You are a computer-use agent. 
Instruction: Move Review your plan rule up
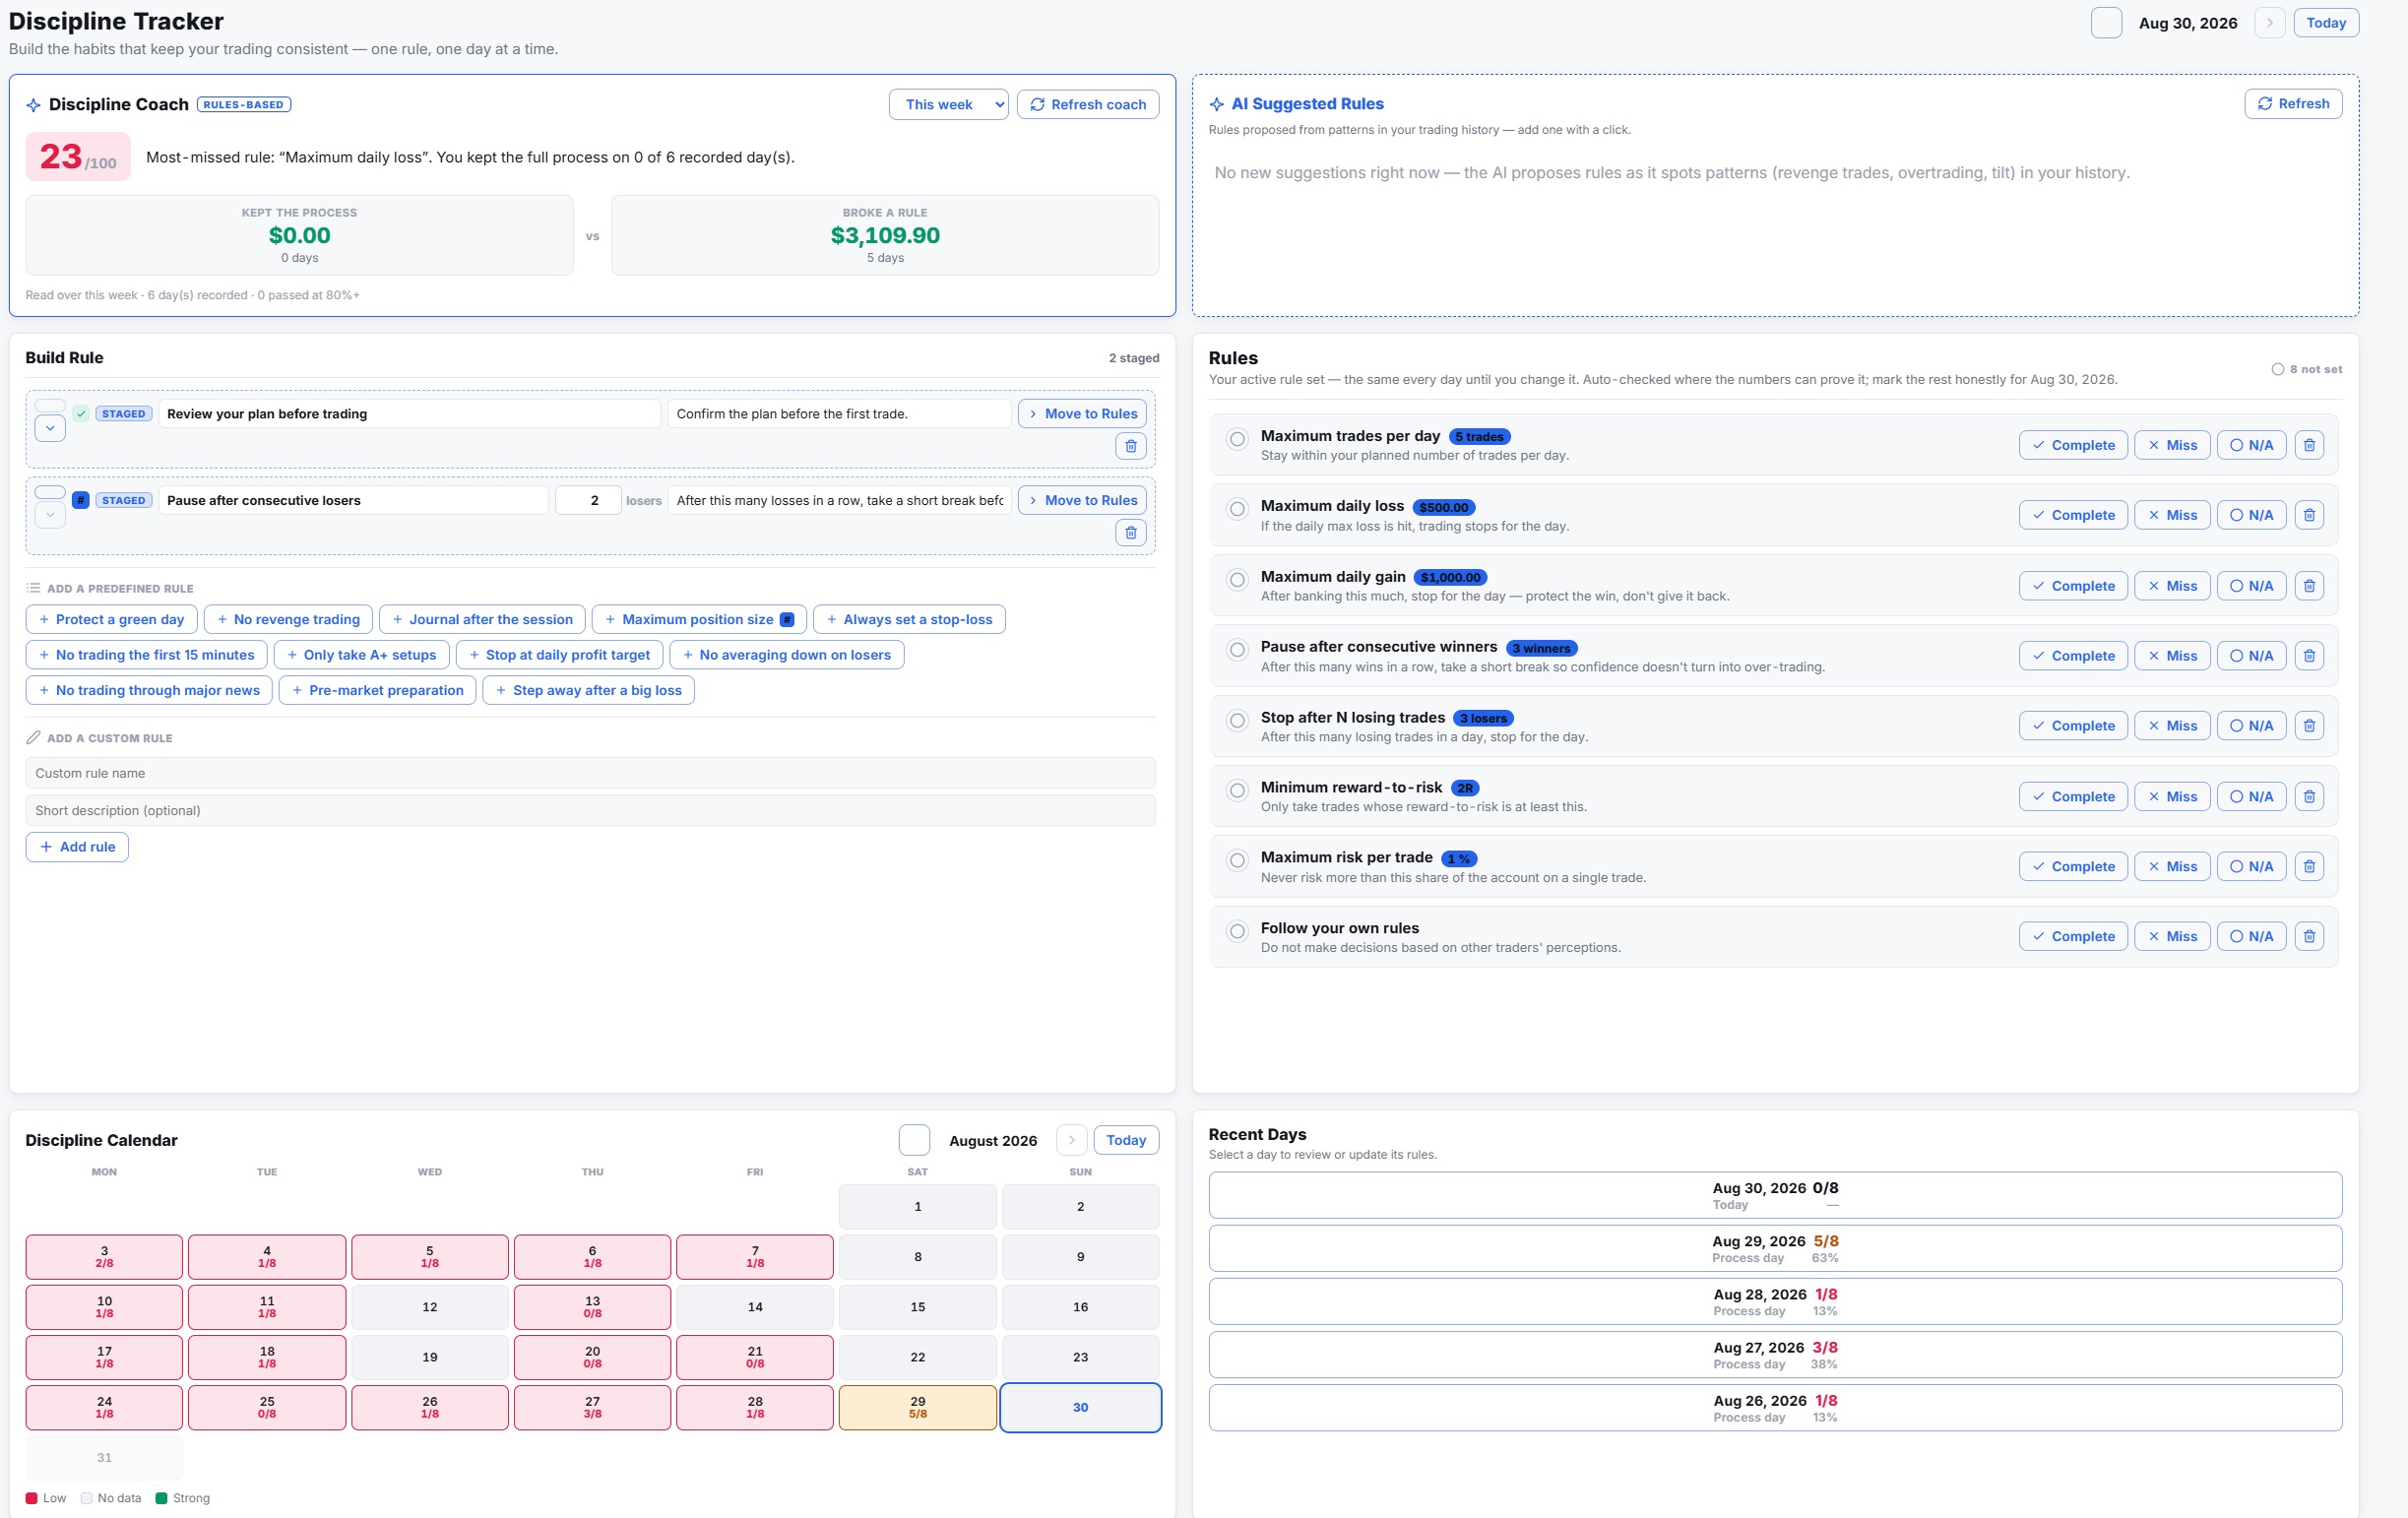coord(50,405)
